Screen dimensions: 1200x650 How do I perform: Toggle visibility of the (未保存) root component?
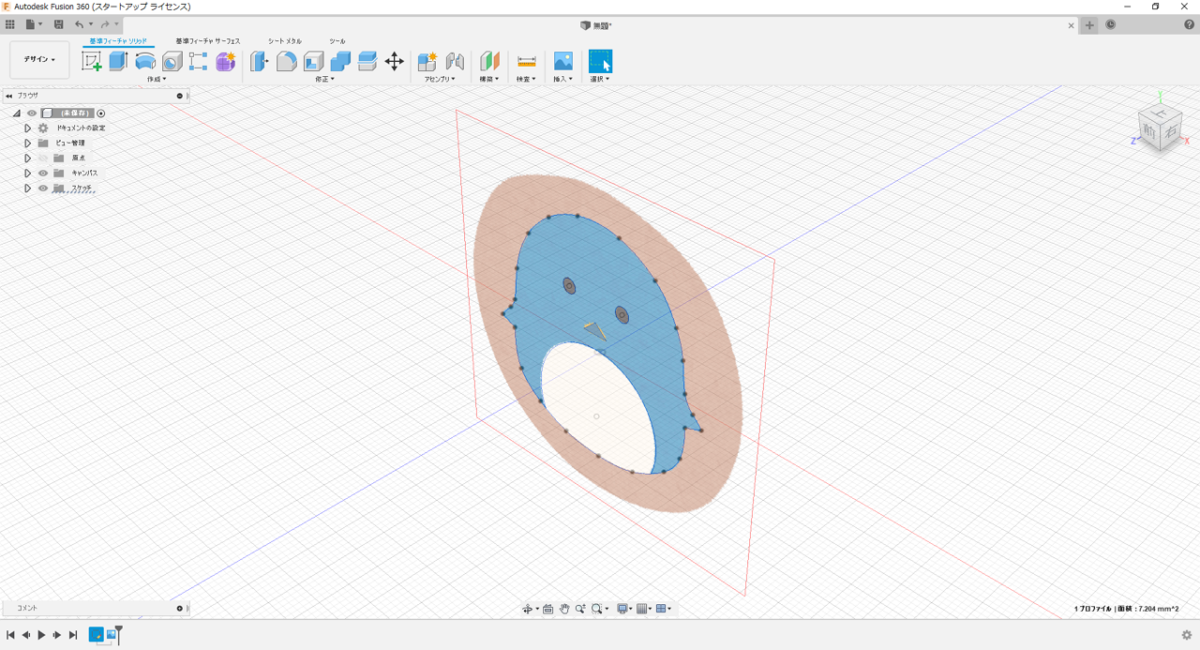click(31, 113)
